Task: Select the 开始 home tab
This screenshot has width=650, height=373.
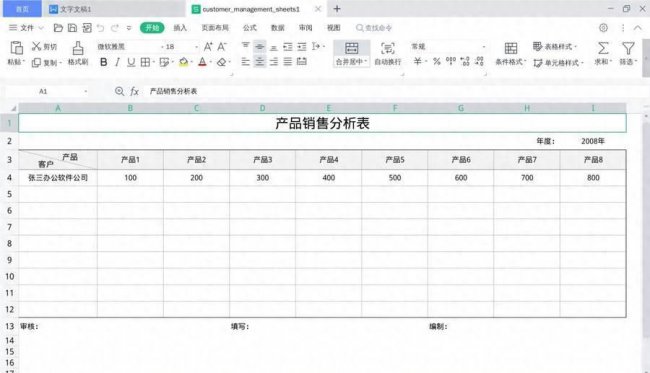Action: tap(152, 28)
